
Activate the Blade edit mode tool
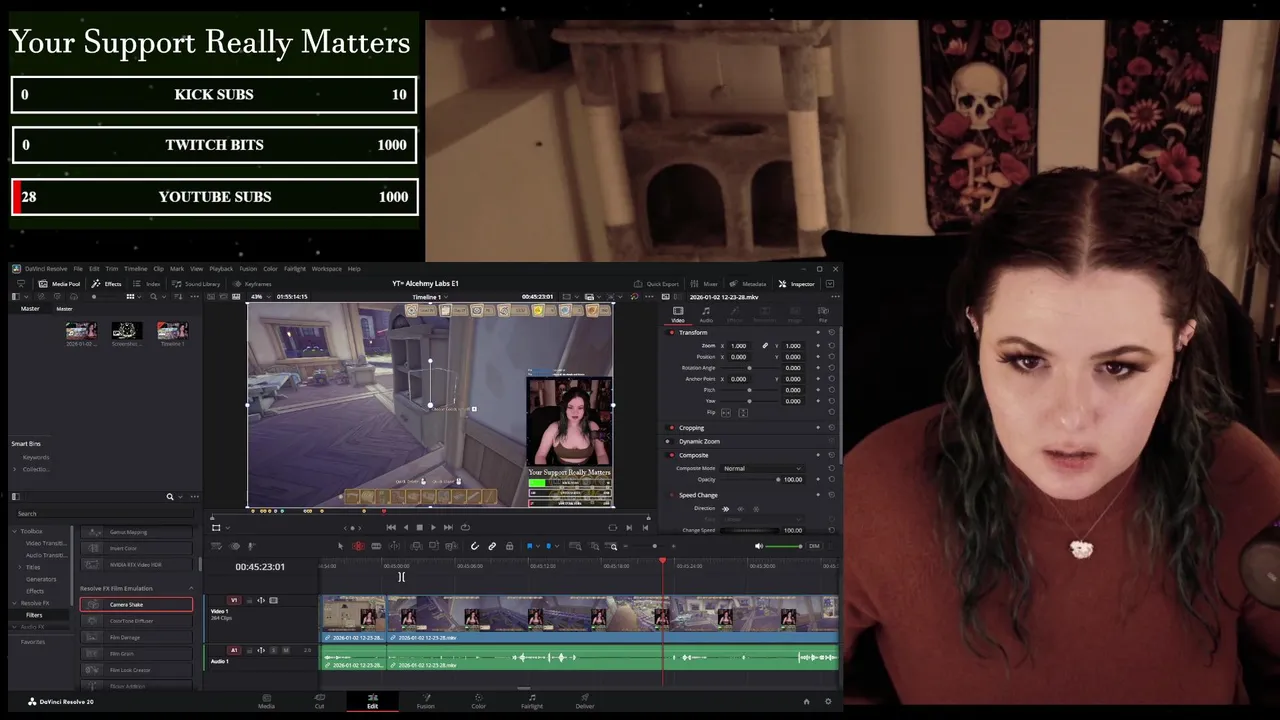pyautogui.click(x=376, y=546)
